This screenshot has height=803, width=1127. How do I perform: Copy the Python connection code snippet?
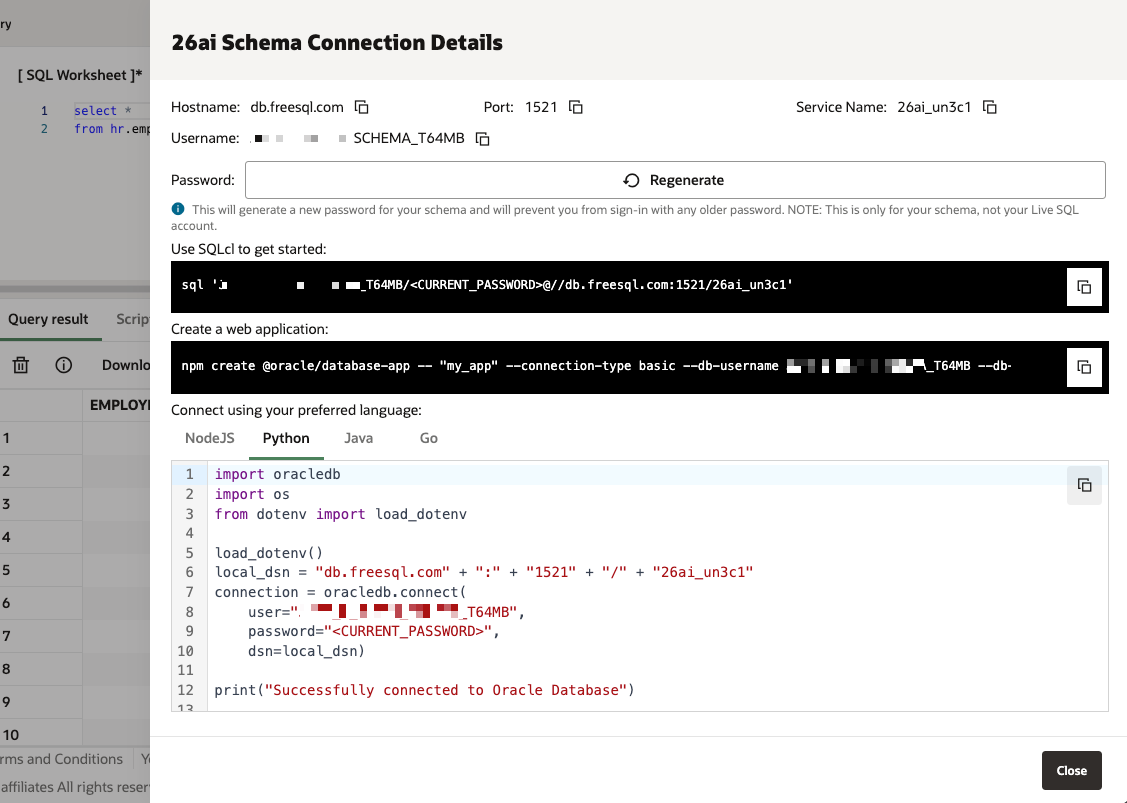[x=1084, y=485]
